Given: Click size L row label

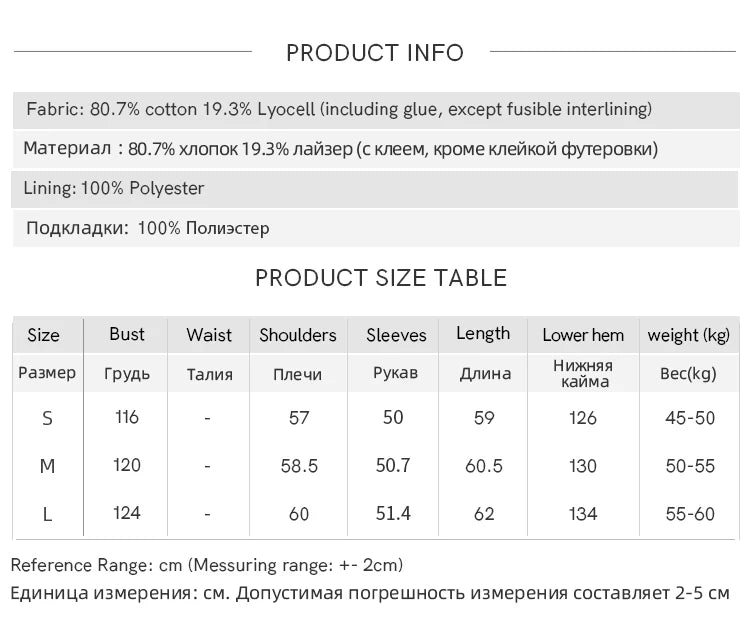Looking at the screenshot, I should (x=47, y=515).
